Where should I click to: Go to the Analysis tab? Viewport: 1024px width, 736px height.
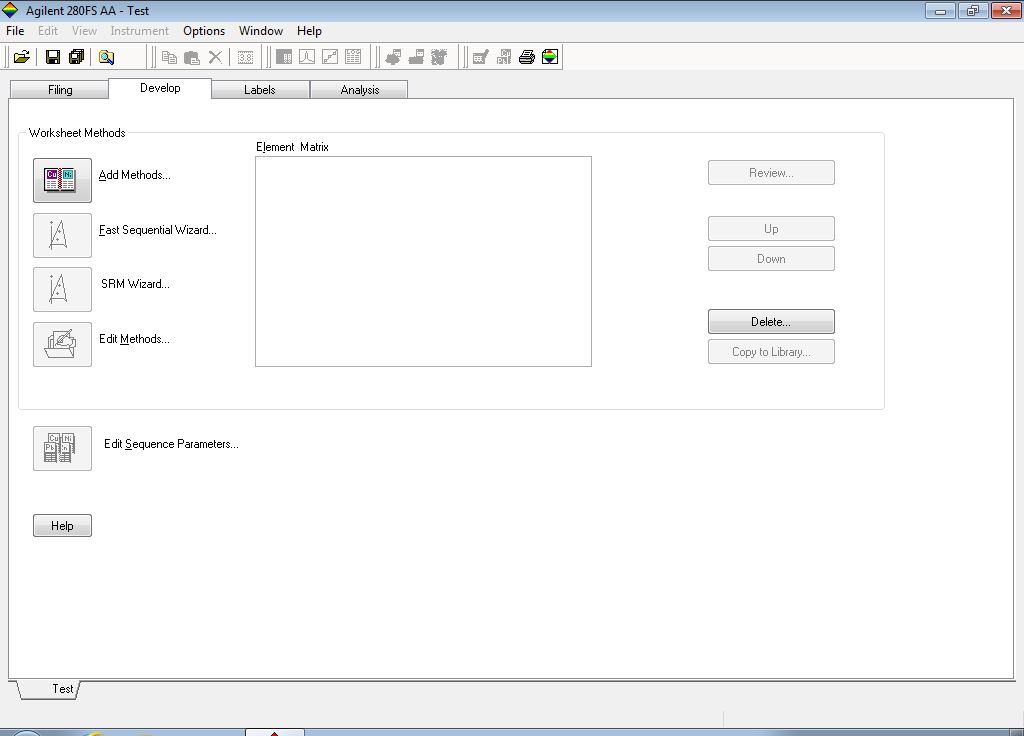pos(359,90)
